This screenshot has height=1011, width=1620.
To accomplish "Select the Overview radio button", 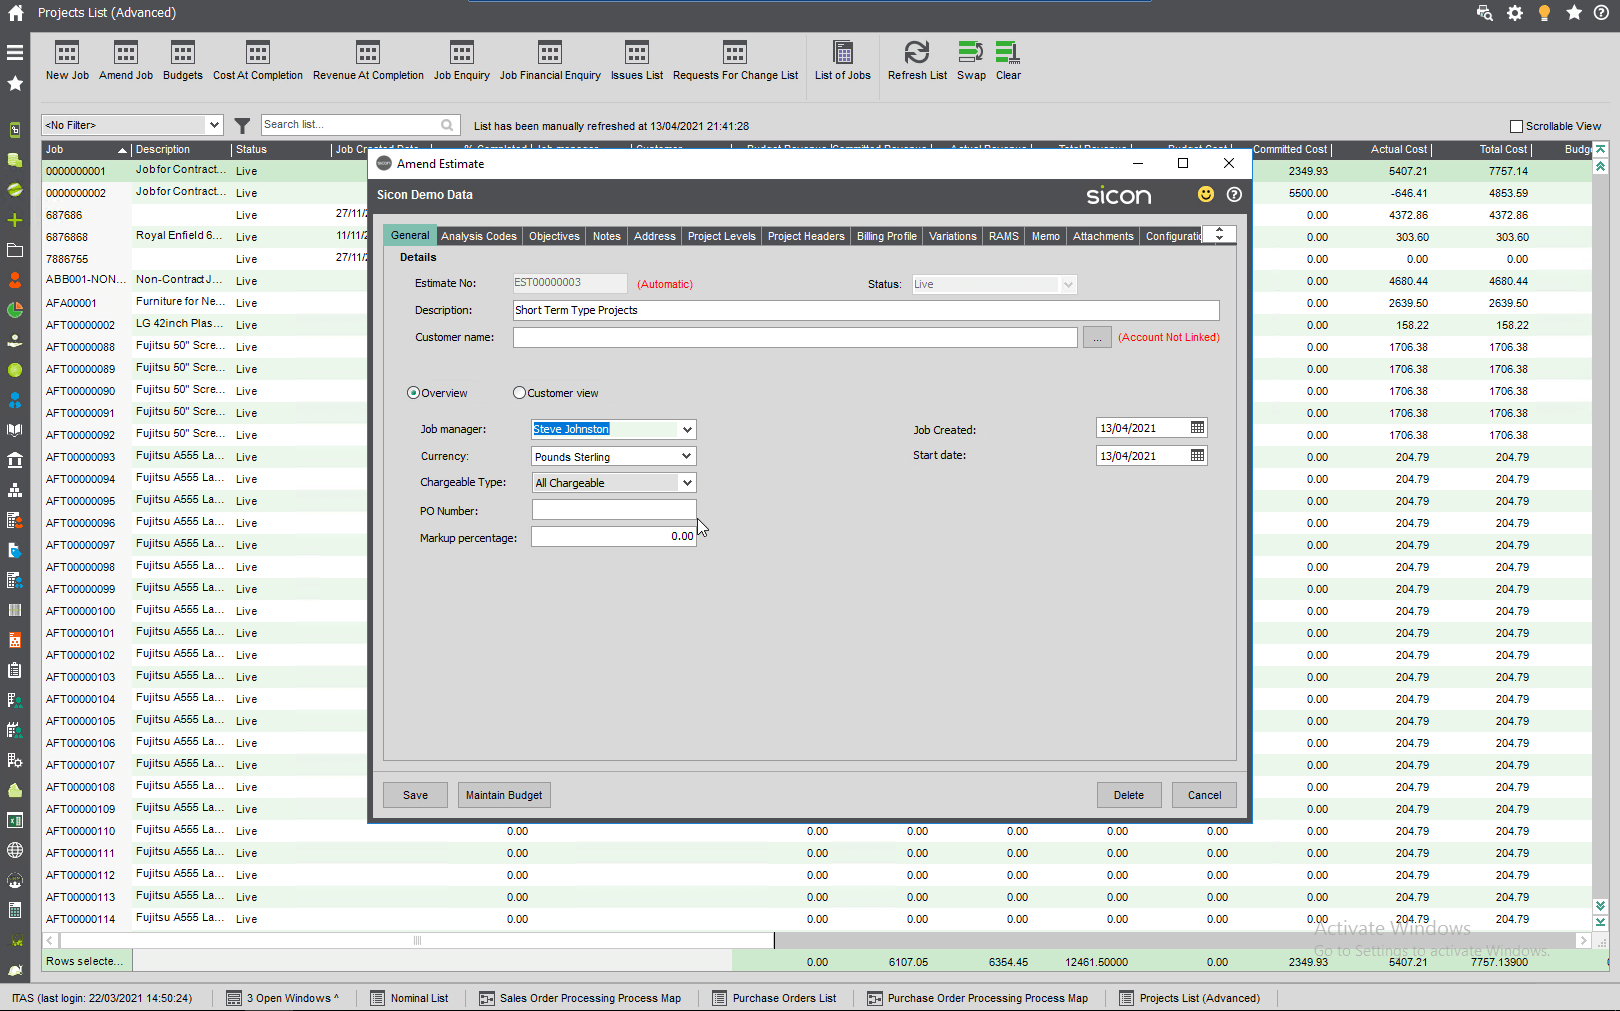I will (x=412, y=392).
